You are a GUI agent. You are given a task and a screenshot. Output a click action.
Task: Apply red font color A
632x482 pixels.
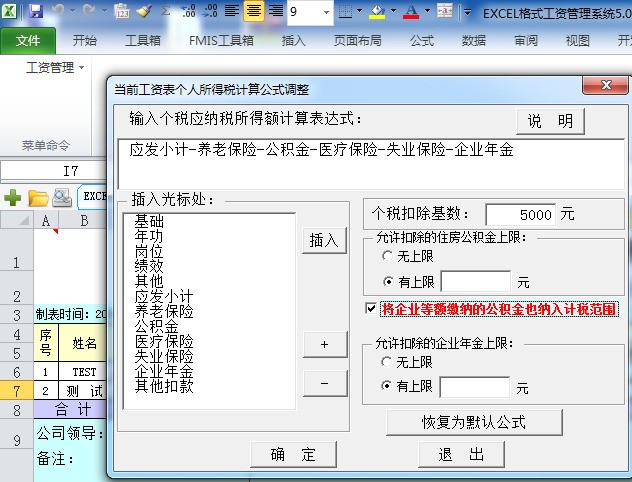[411, 11]
